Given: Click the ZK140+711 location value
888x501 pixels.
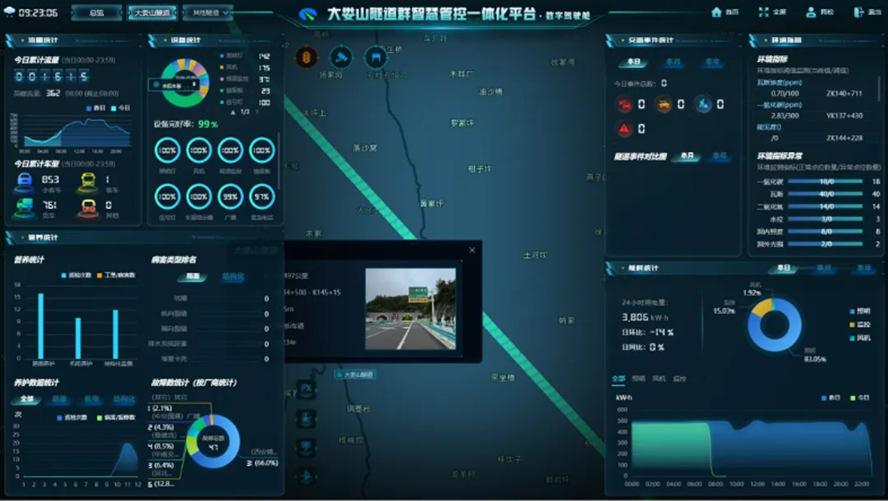Looking at the screenshot, I should (x=843, y=93).
